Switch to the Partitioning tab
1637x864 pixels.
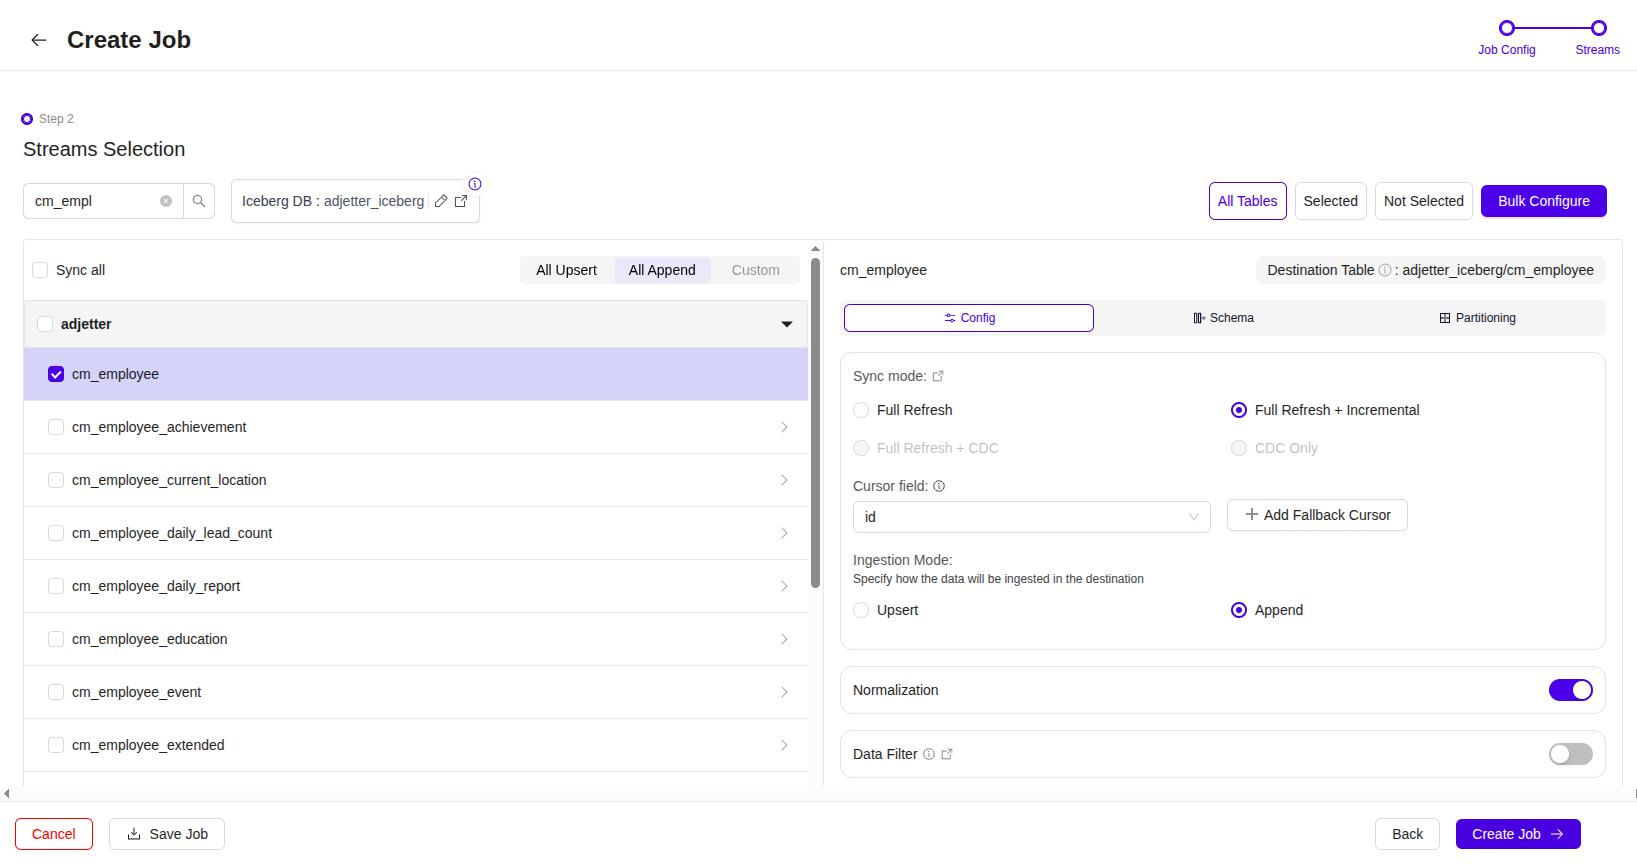pyautogui.click(x=1477, y=318)
